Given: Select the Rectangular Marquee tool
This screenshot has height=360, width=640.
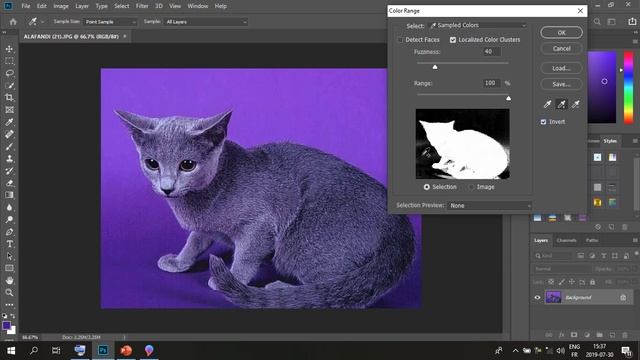Looking at the screenshot, I should click(x=9, y=61).
